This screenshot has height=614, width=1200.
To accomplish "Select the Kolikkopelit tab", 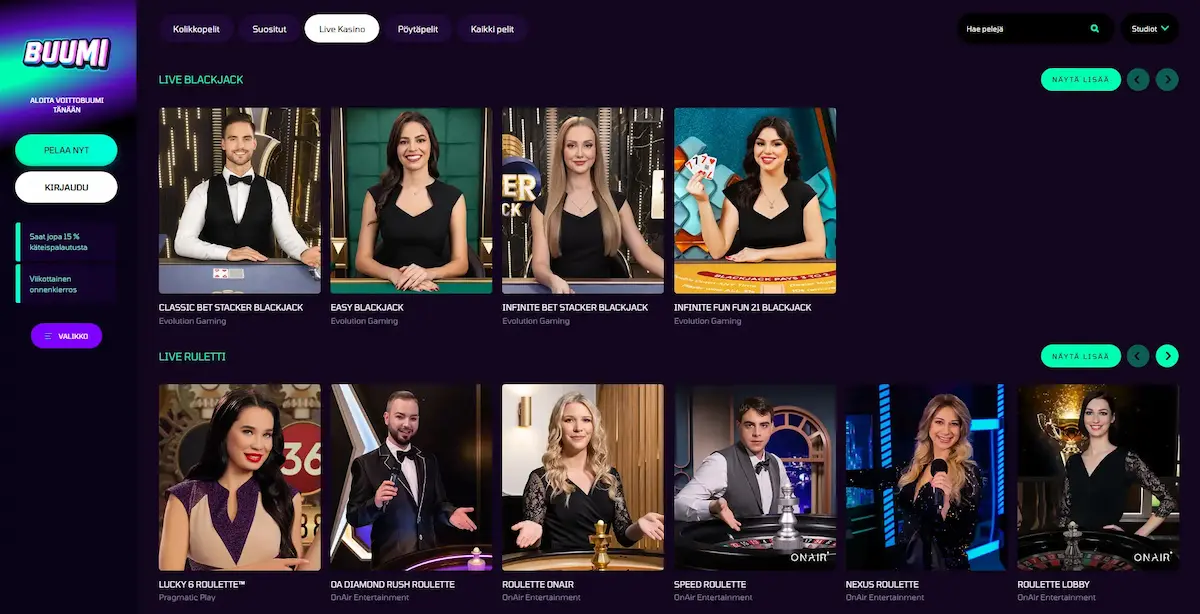I will (195, 29).
